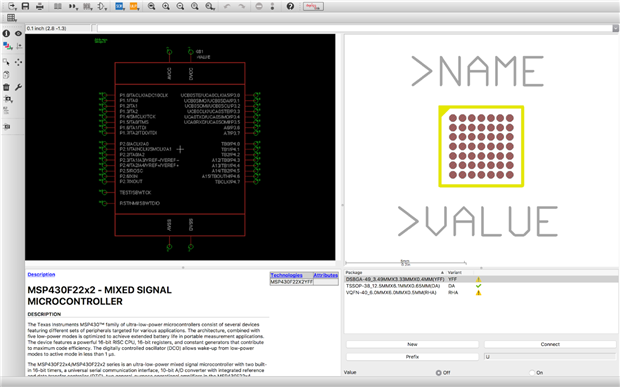620x387 pixels.
Task: Click the Go traffic-light icon
Action: pyautogui.click(x=272, y=6)
